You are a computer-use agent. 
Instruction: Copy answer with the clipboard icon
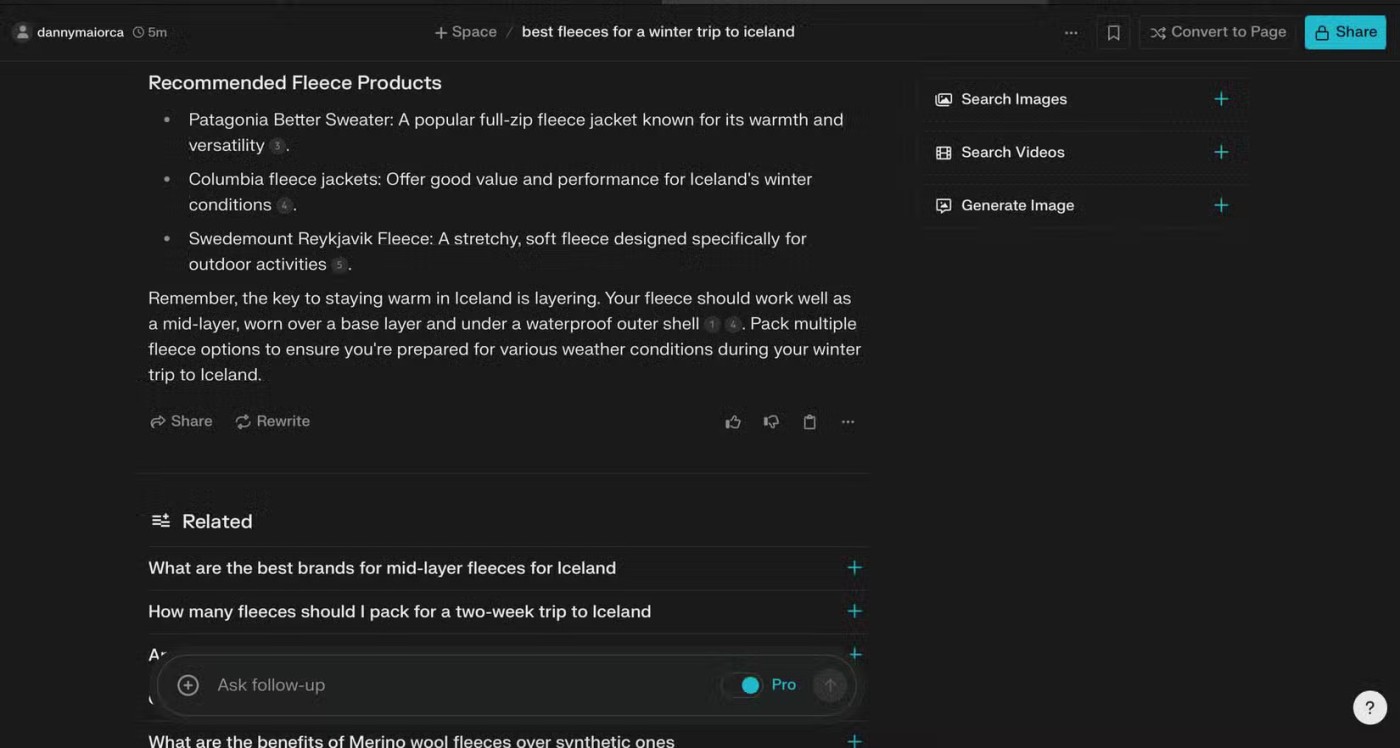(x=810, y=422)
